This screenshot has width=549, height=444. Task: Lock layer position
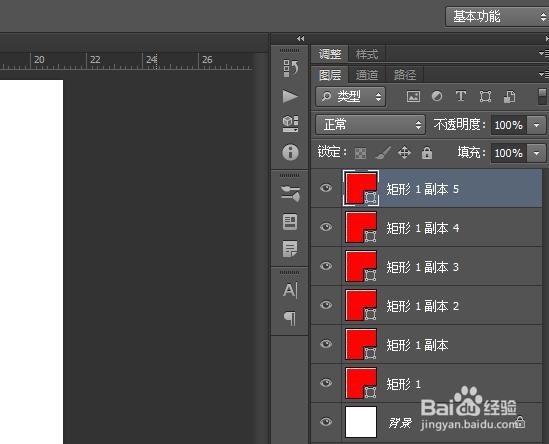tap(404, 153)
